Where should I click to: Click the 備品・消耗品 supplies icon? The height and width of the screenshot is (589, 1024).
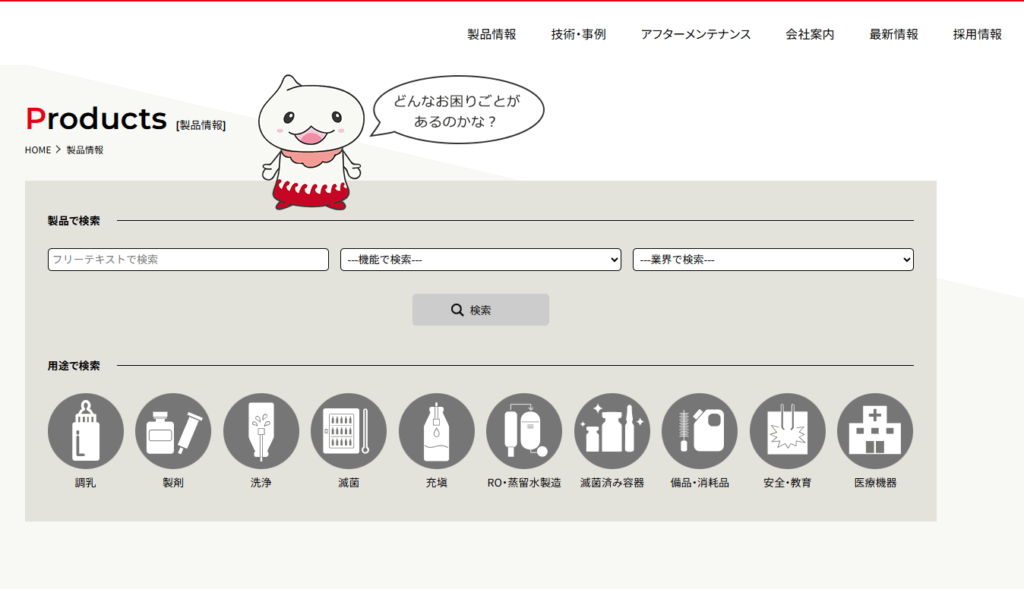pyautogui.click(x=700, y=431)
